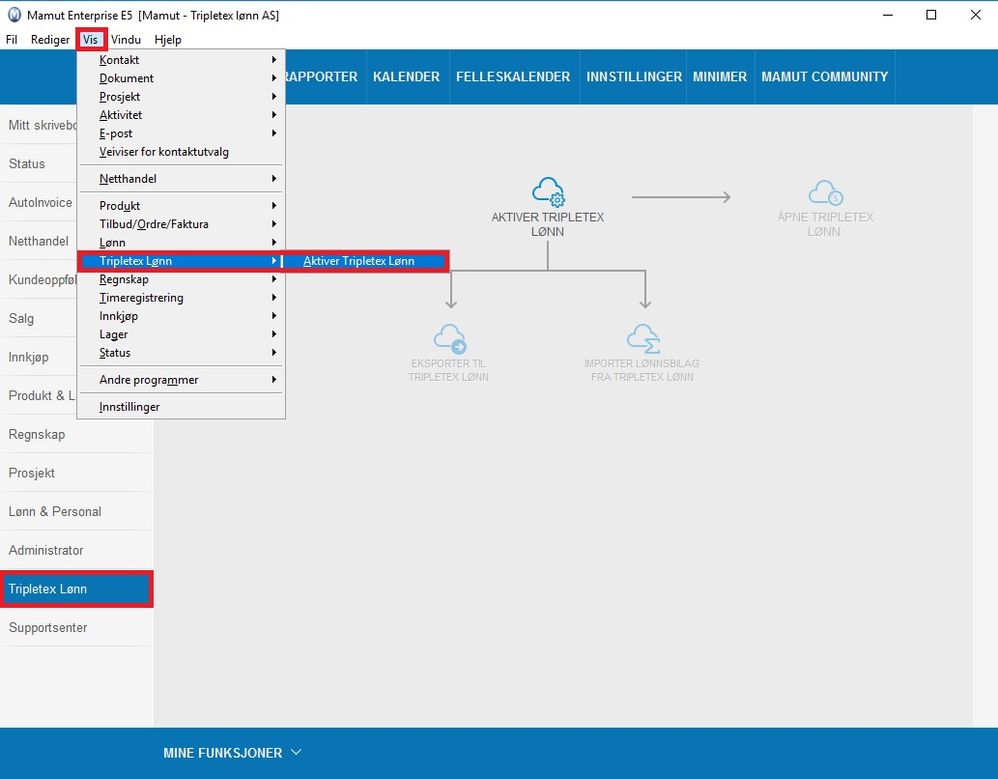The image size is (998, 779).
Task: Click Importer lønnsbilag fra Tripletex Lønn label
Action: click(642, 370)
